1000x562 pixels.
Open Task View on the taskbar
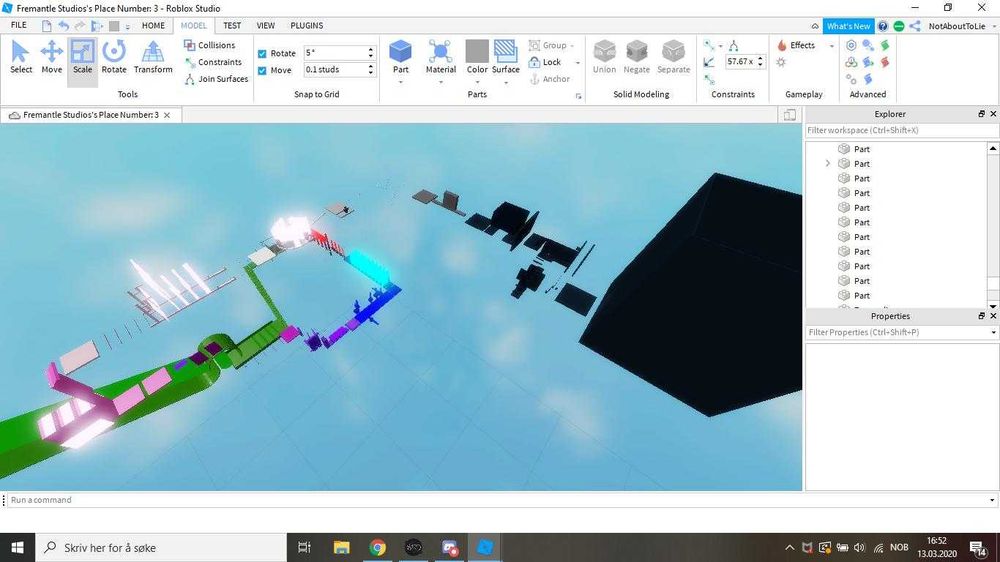[304, 547]
